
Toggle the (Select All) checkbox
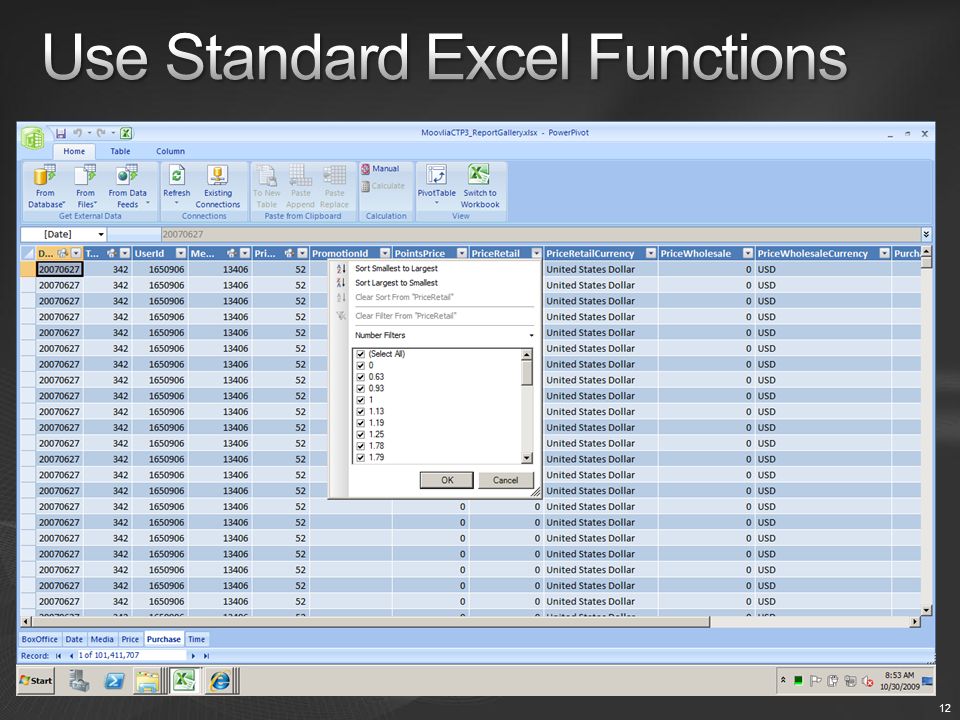tap(361, 354)
